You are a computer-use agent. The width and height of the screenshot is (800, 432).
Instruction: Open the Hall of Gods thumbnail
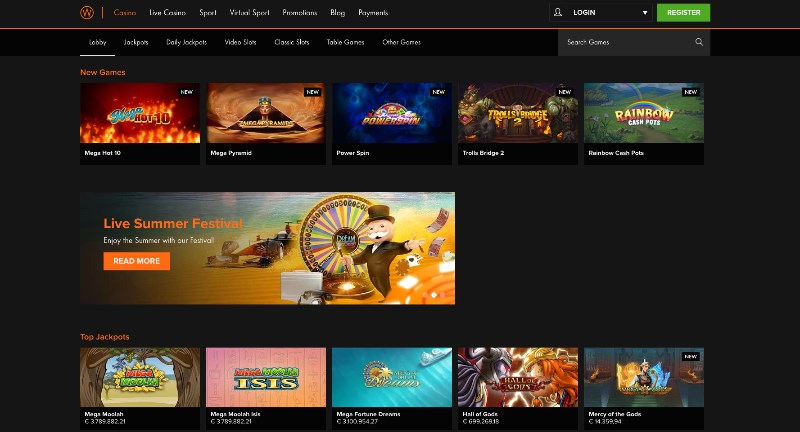pos(518,377)
